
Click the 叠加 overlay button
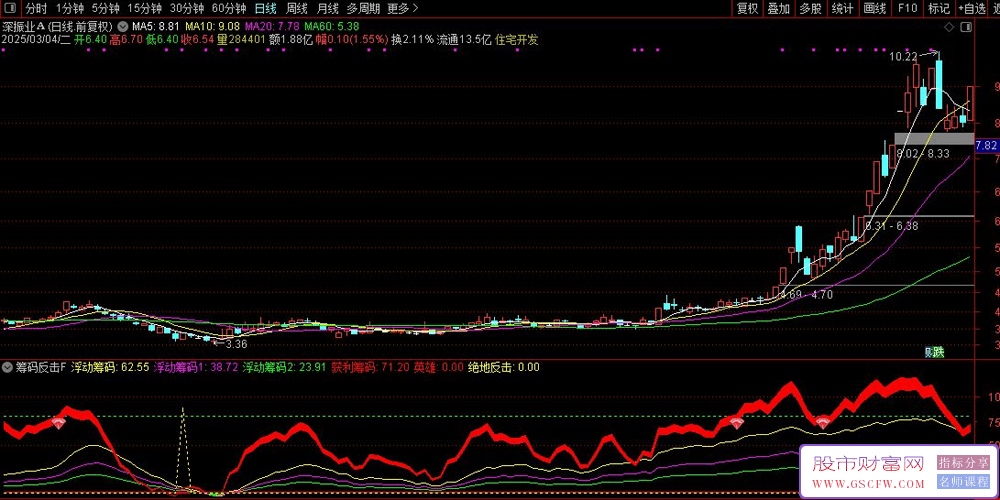pos(779,8)
